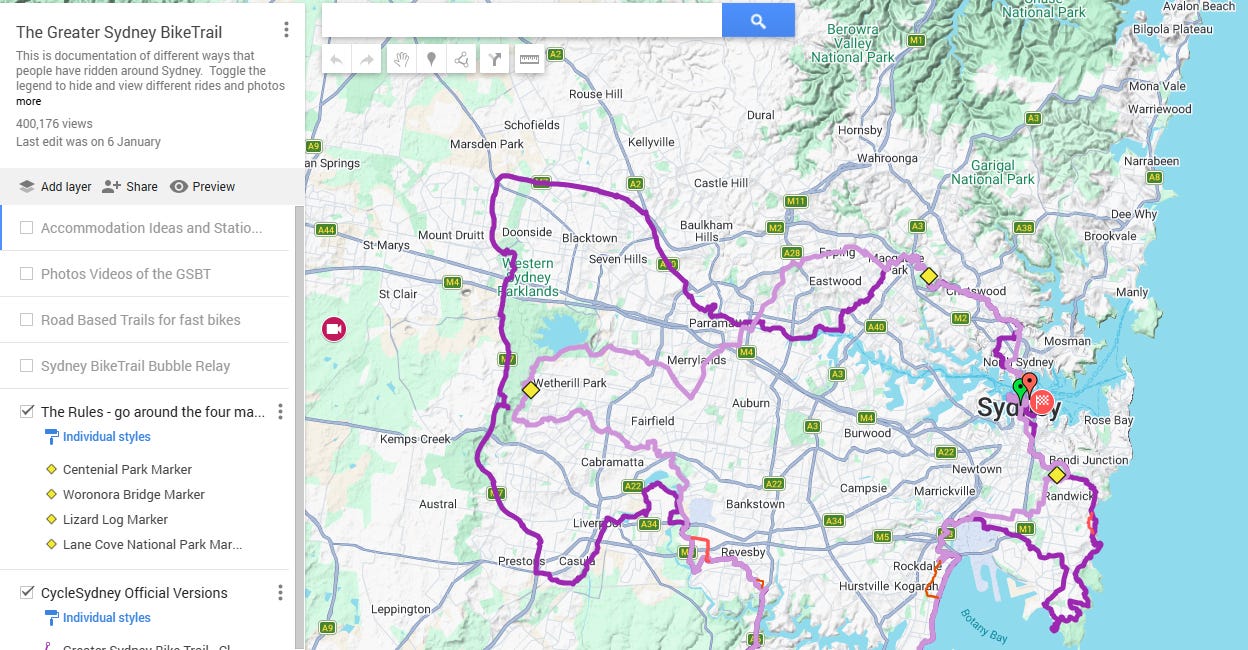Show the Photos Videos of the GSBT layer

pos(27,274)
